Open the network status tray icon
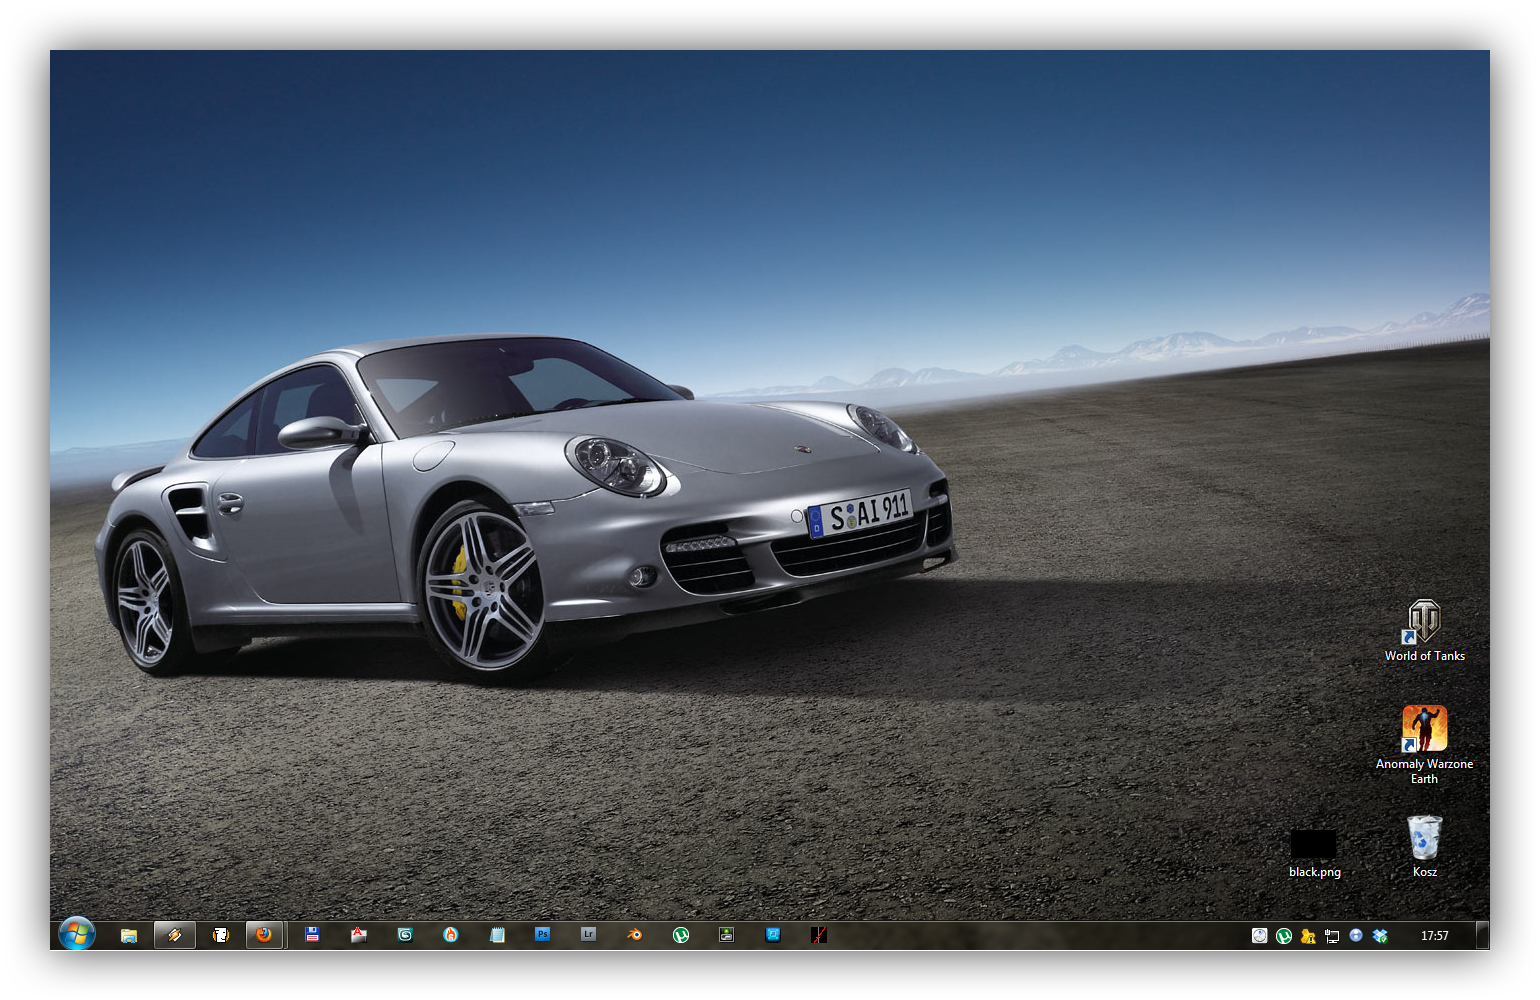Screen dimensions: 1540x1000 coord(1332,936)
